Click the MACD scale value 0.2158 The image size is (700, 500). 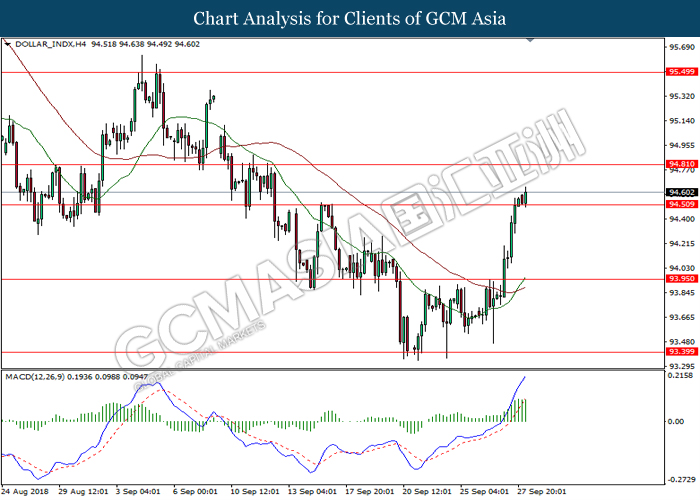pyautogui.click(x=681, y=375)
